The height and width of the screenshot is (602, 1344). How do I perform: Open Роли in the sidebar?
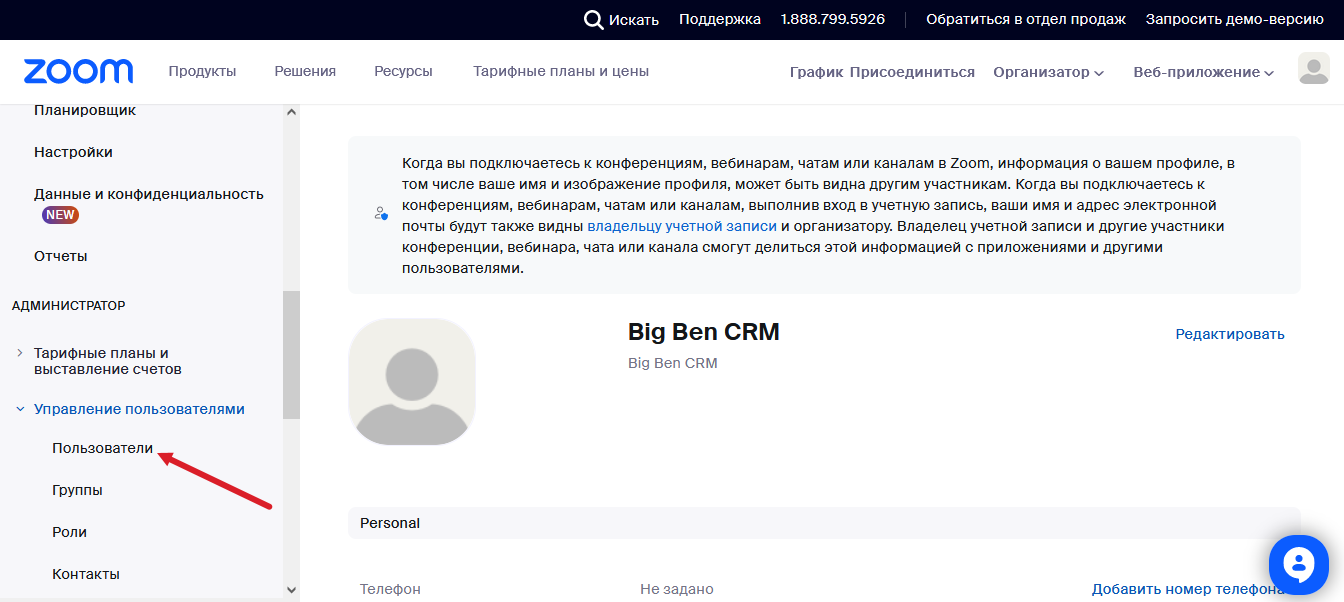pyautogui.click(x=69, y=532)
